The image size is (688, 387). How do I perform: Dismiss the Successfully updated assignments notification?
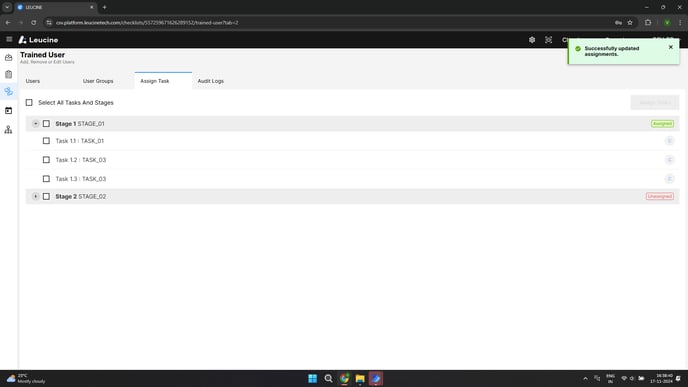[x=670, y=47]
